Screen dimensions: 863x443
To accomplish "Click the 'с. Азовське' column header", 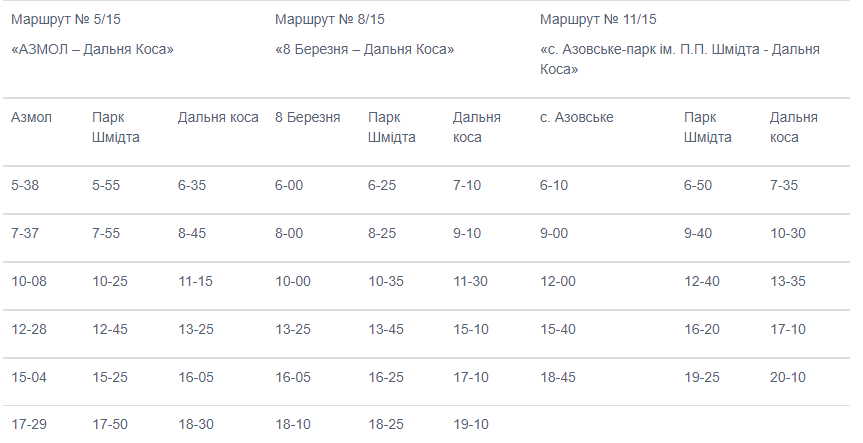I will pos(576,117).
